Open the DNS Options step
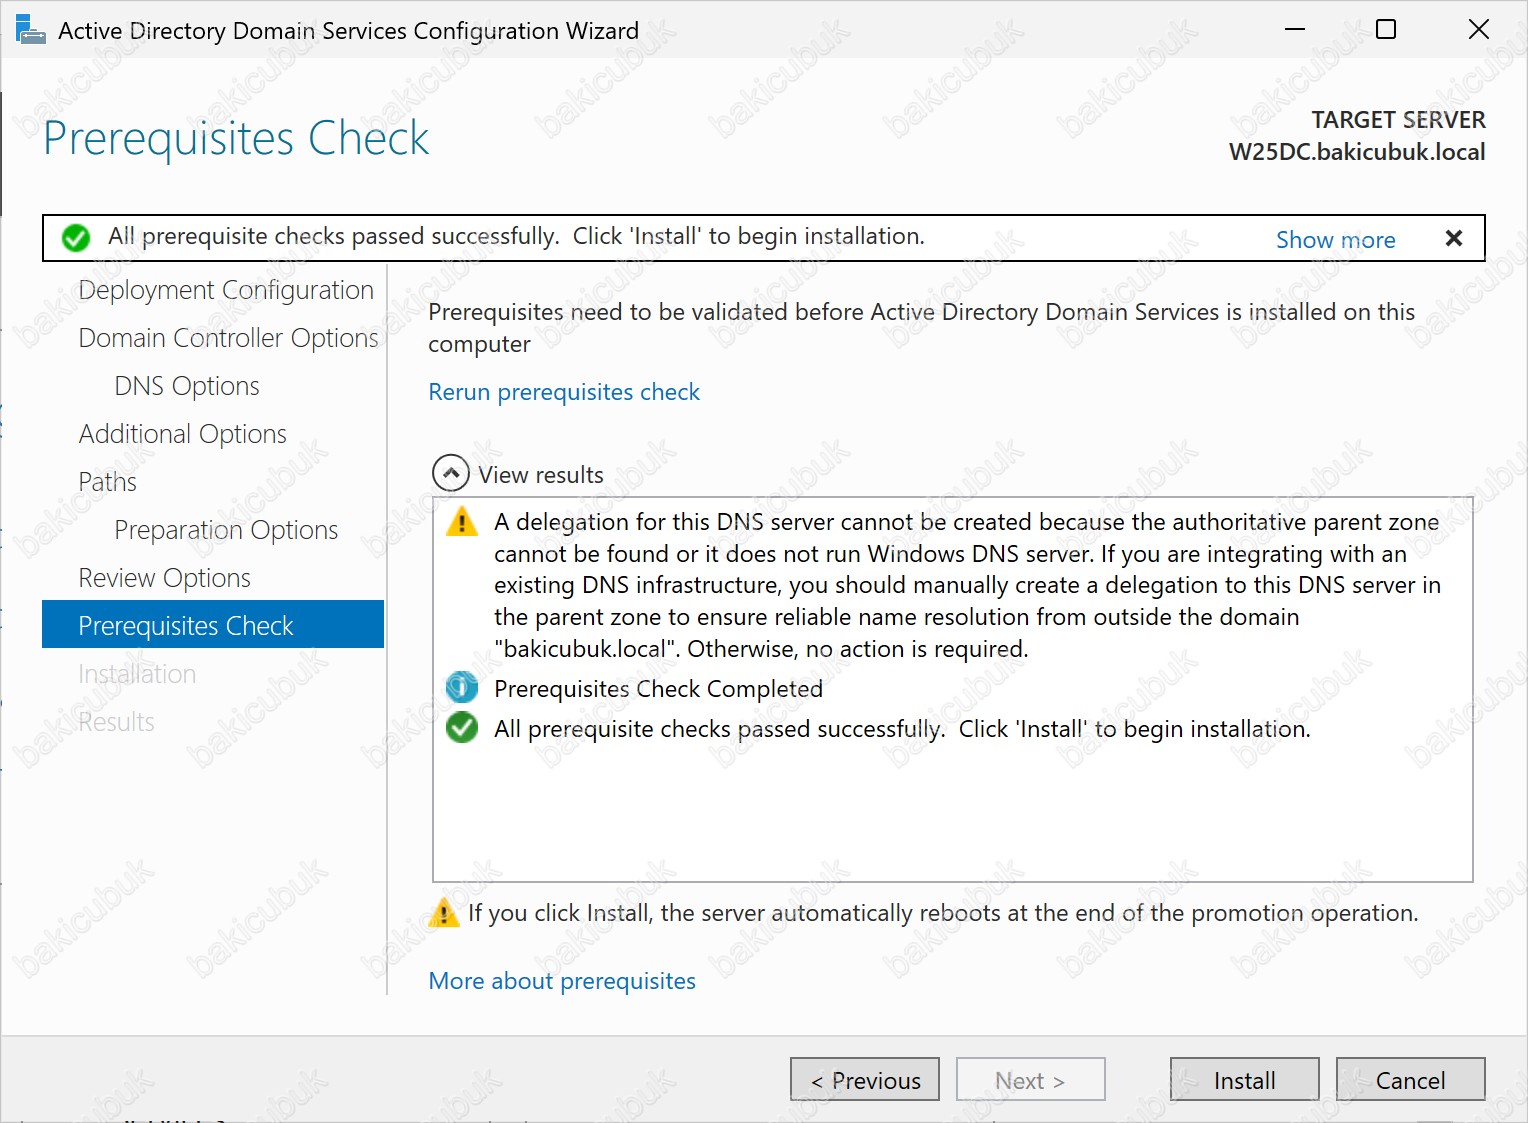The height and width of the screenshot is (1123, 1528). click(187, 386)
